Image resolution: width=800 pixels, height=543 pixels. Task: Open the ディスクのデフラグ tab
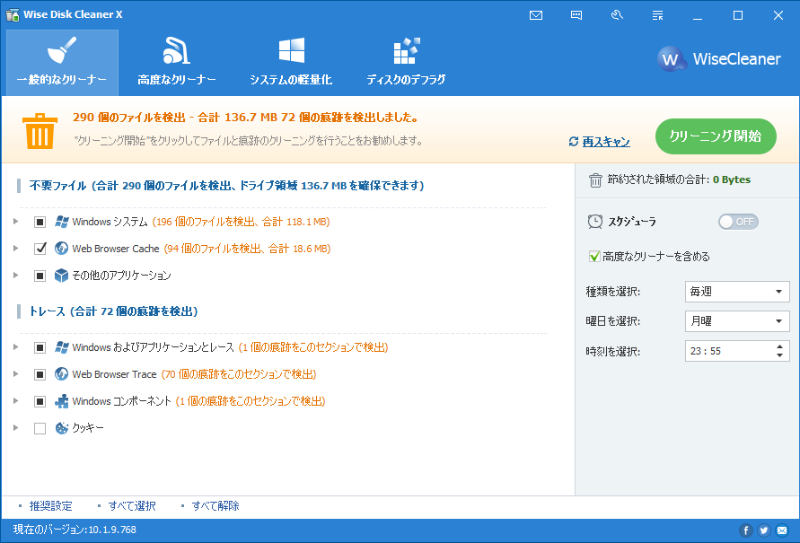(406, 62)
